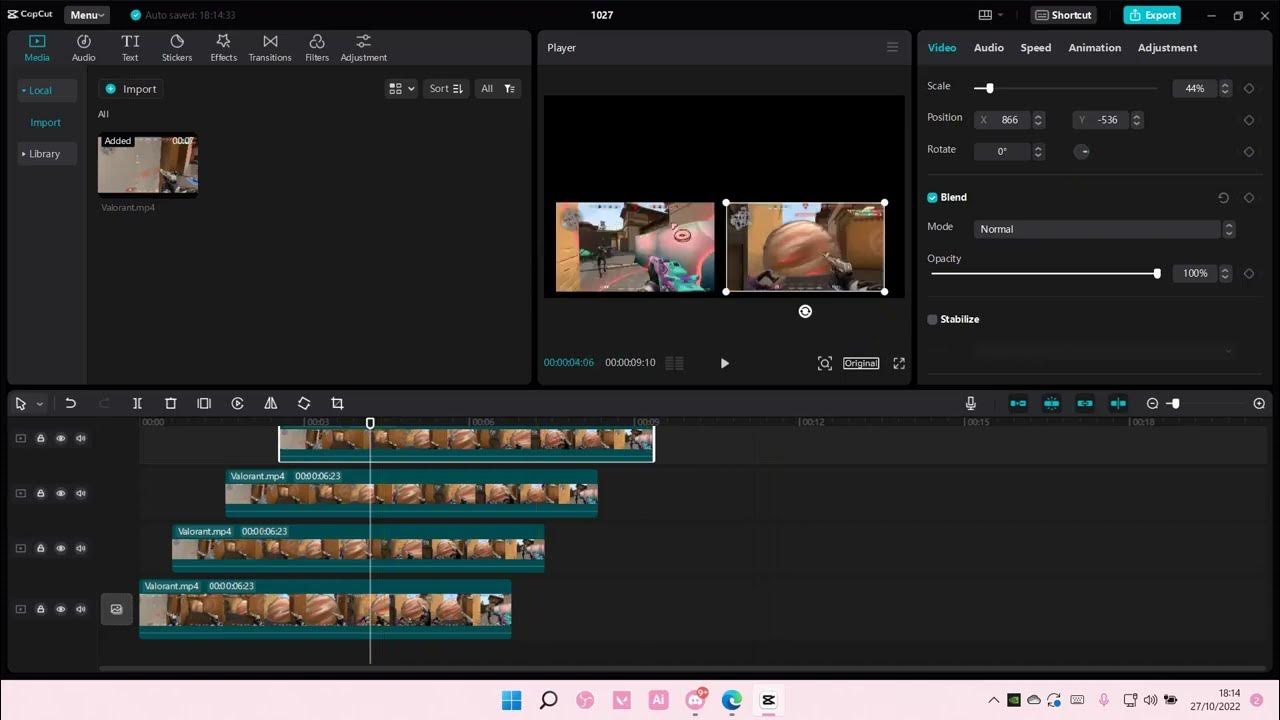1280x720 pixels.
Task: Open the Filters tab
Action: [317, 47]
